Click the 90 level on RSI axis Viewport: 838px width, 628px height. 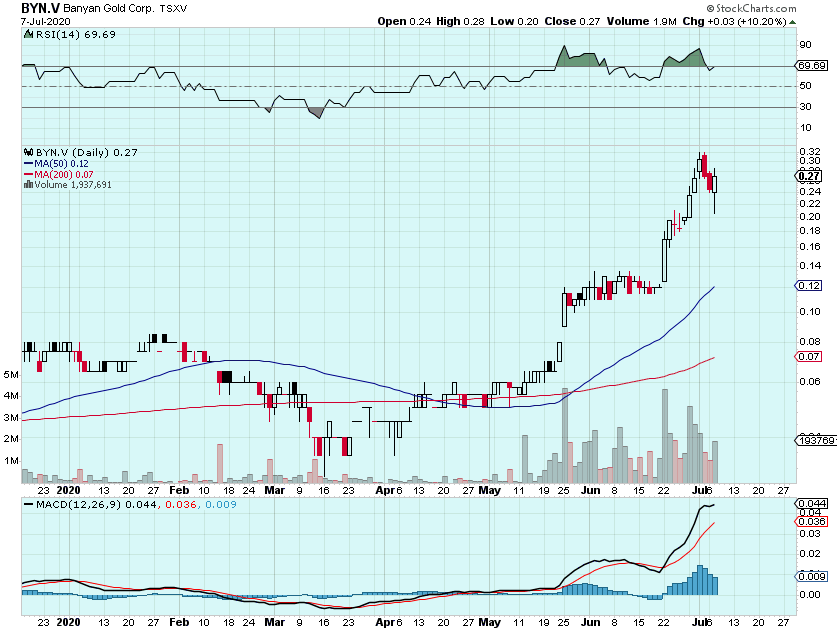[x=805, y=45]
